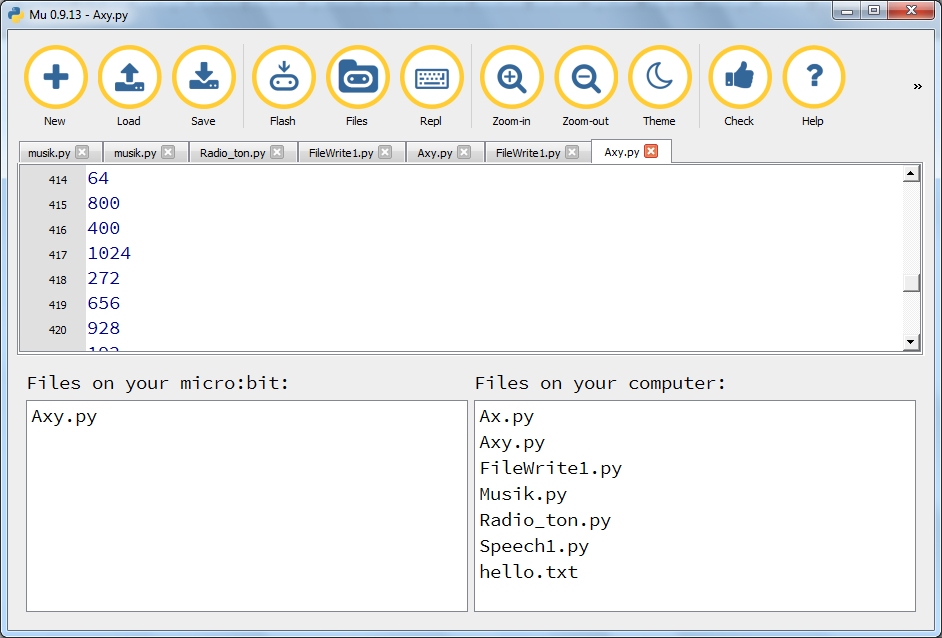Open the Repl icon
Screen dimensions: 942x638
(431, 78)
